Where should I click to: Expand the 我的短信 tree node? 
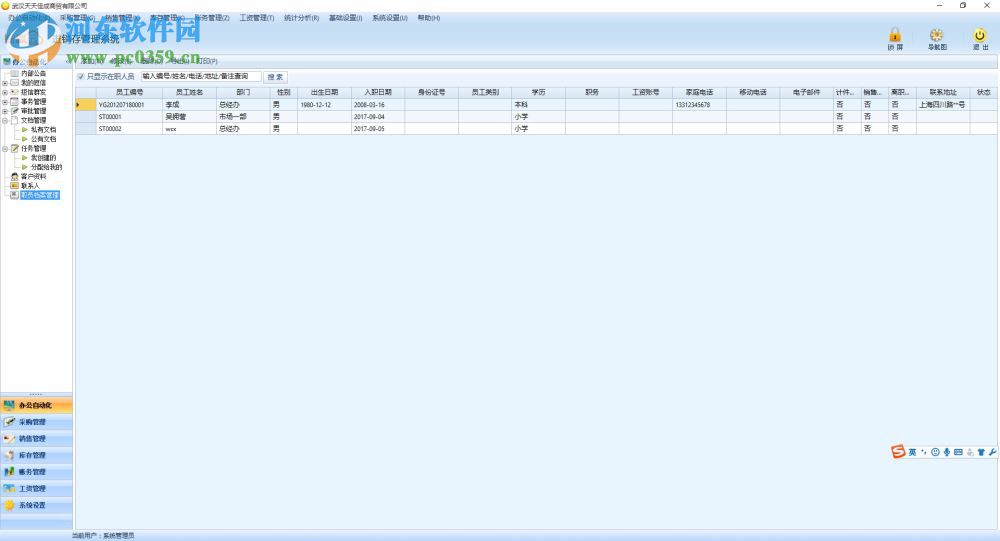pyautogui.click(x=5, y=83)
